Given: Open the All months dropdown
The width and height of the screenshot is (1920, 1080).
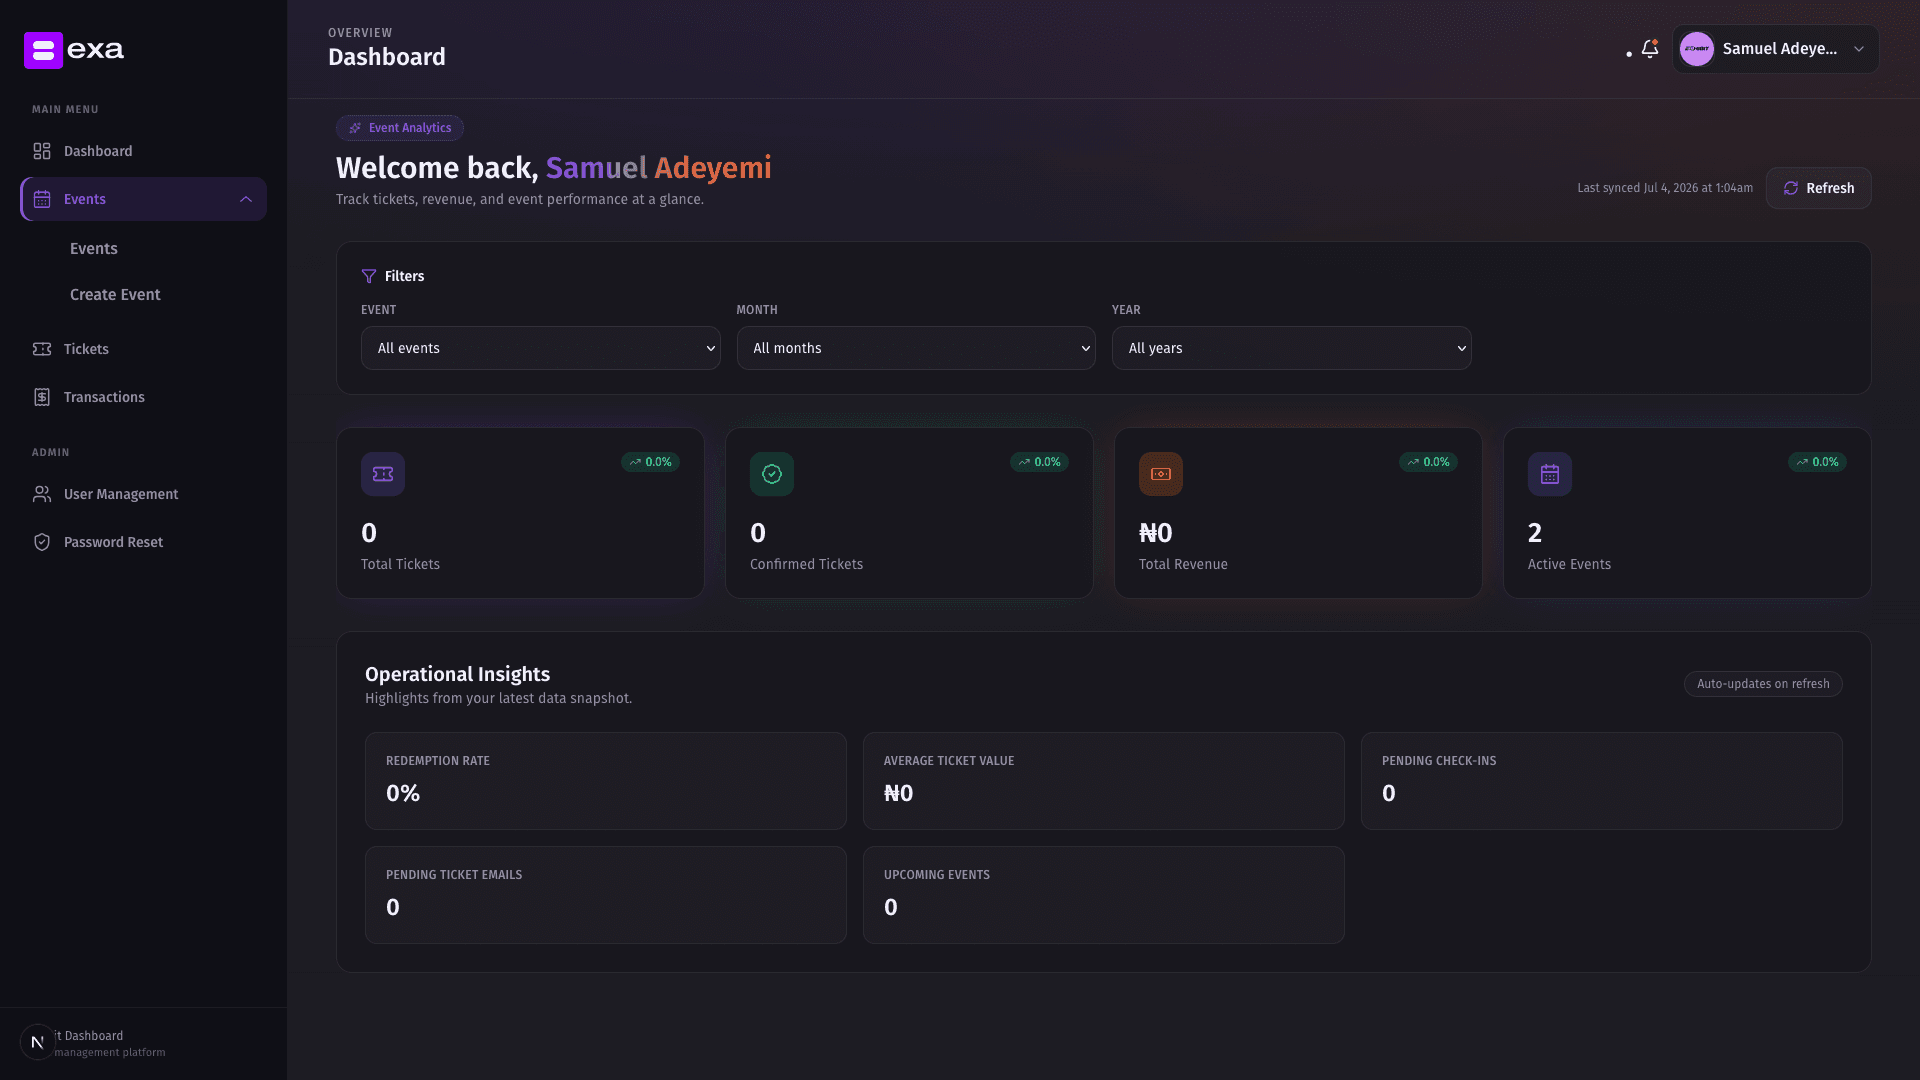Looking at the screenshot, I should (916, 348).
